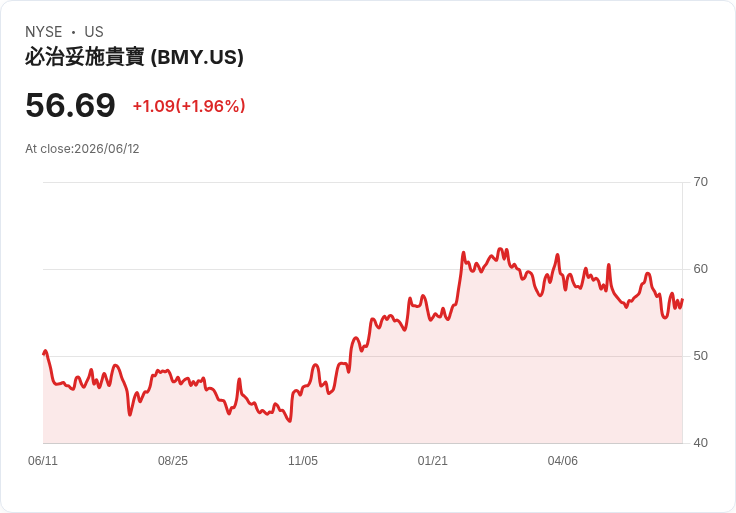Click the 60 y-axis price label

(x=700, y=269)
